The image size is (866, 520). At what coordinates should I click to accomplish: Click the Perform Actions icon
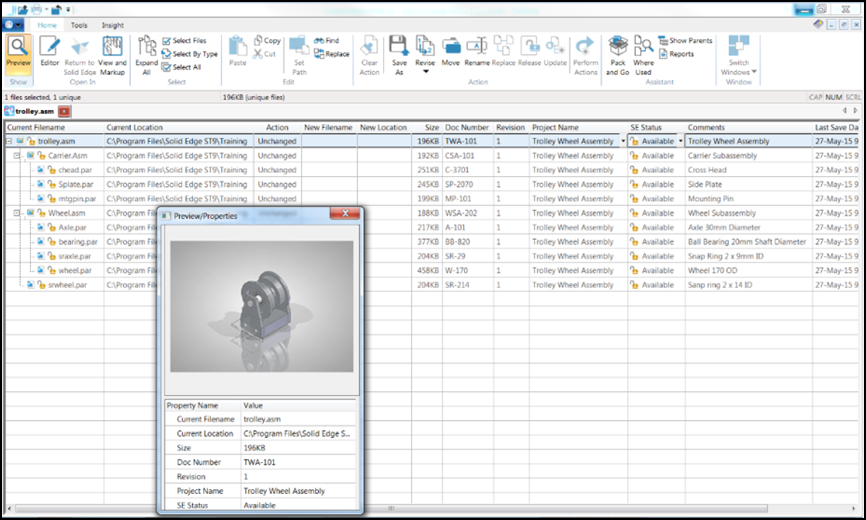[585, 56]
